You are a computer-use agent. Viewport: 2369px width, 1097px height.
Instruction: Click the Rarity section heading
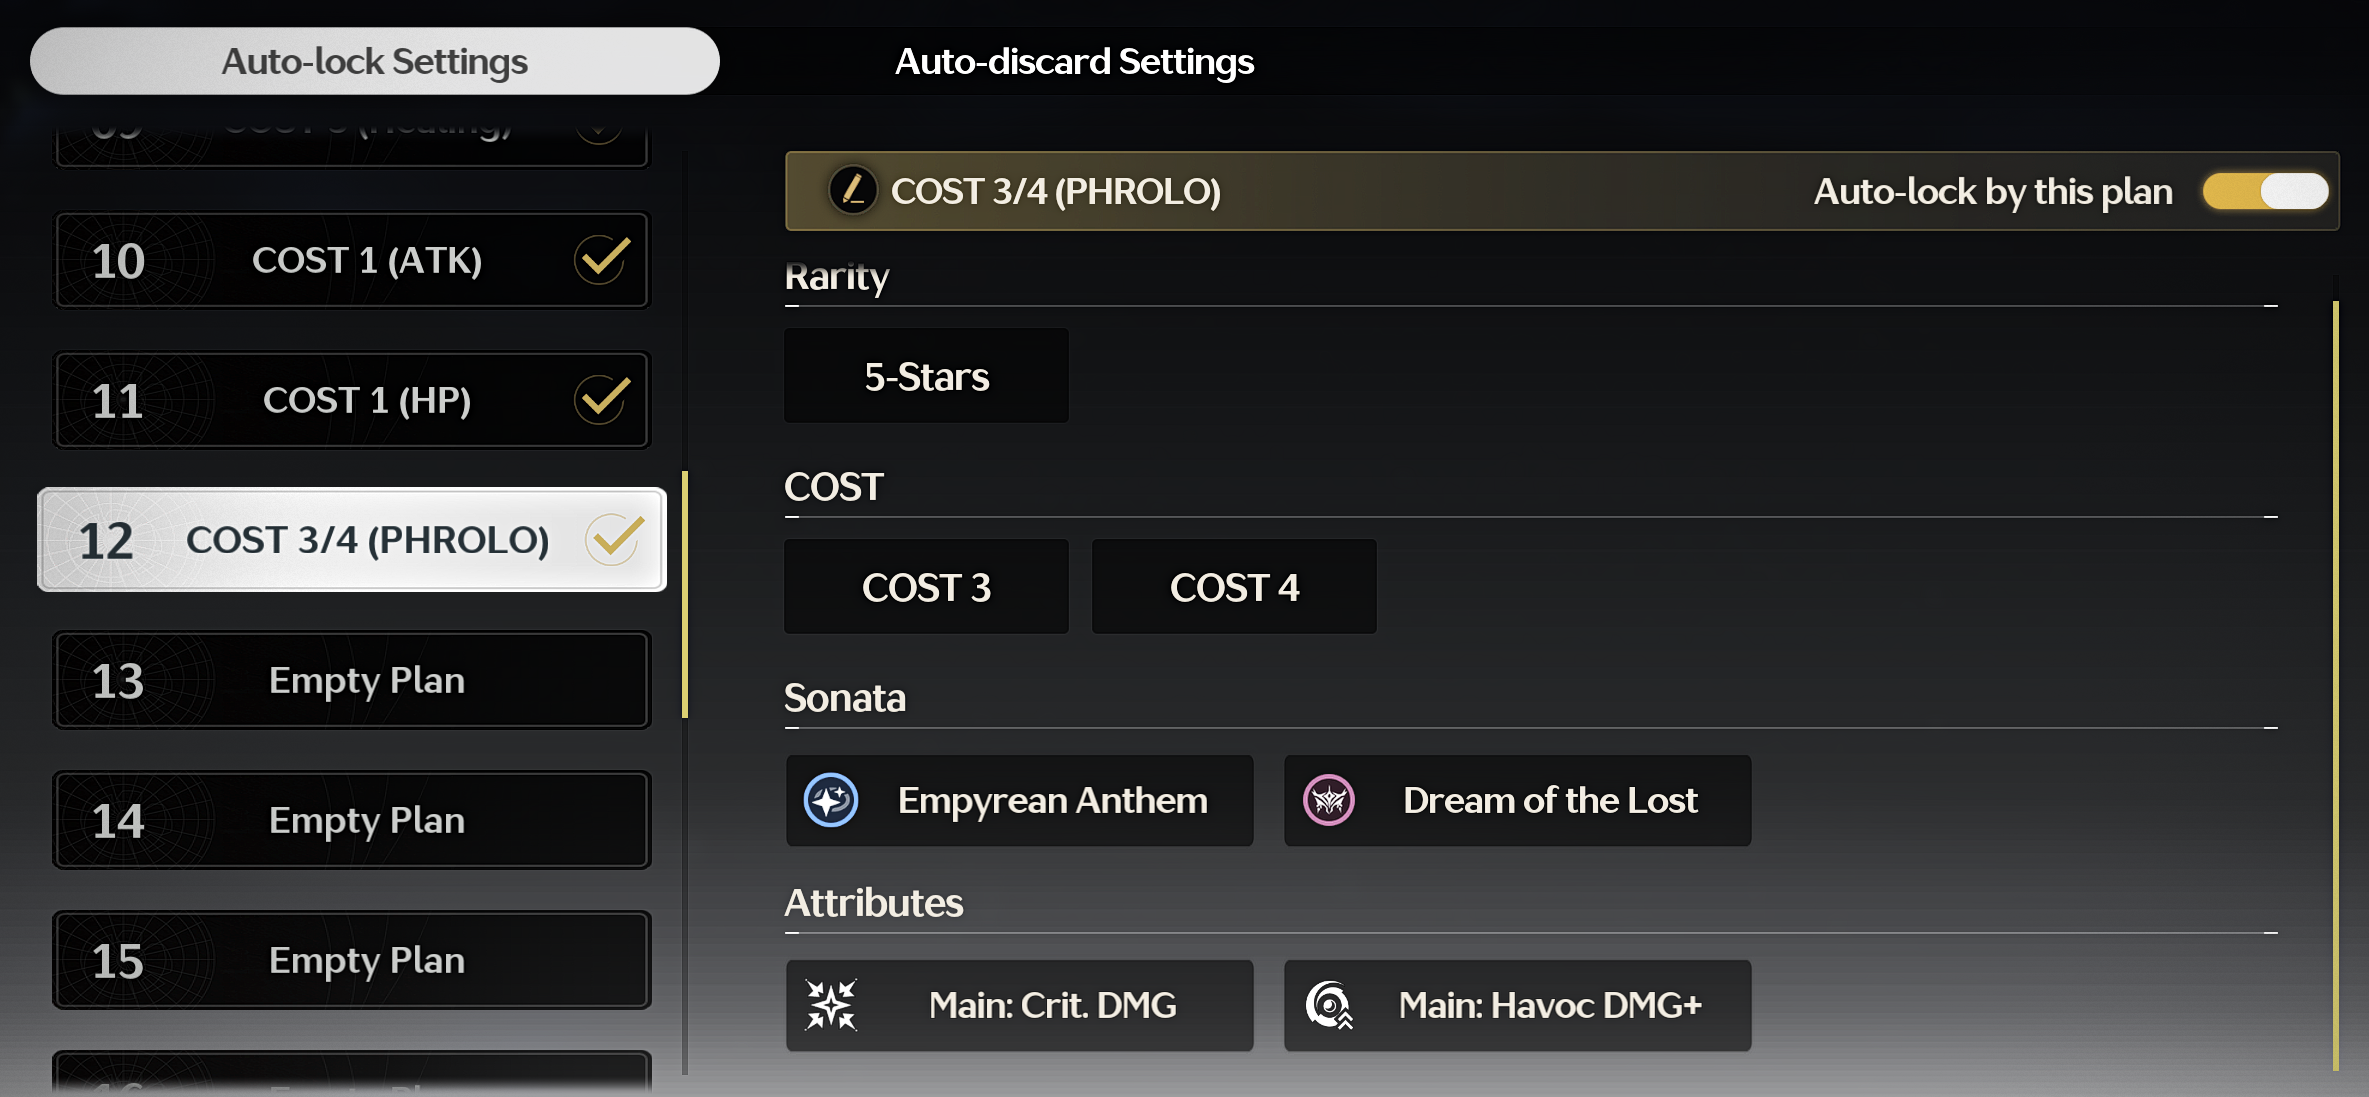click(x=837, y=276)
